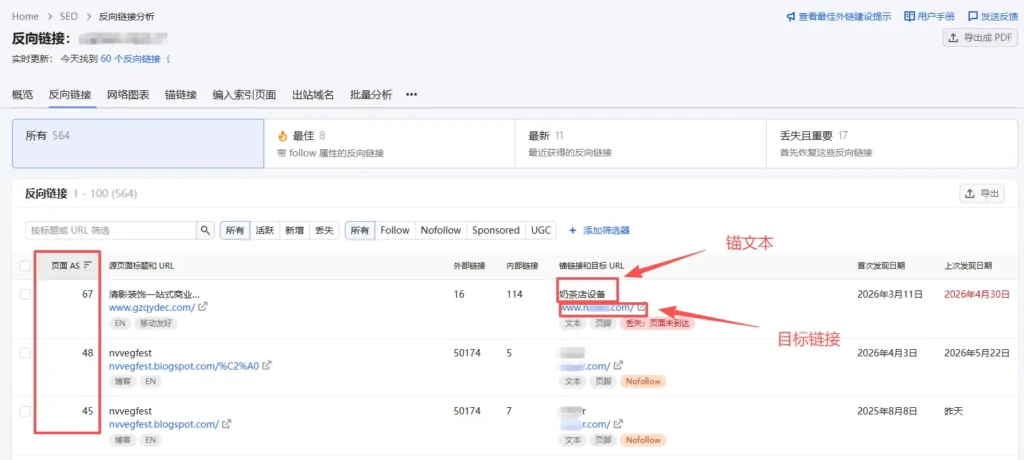Image resolution: width=1024 pixels, height=460 pixels.
Task: Open external link icon beside nvvegfest.blogspot.com/%C2%A0
Action: tap(267, 365)
